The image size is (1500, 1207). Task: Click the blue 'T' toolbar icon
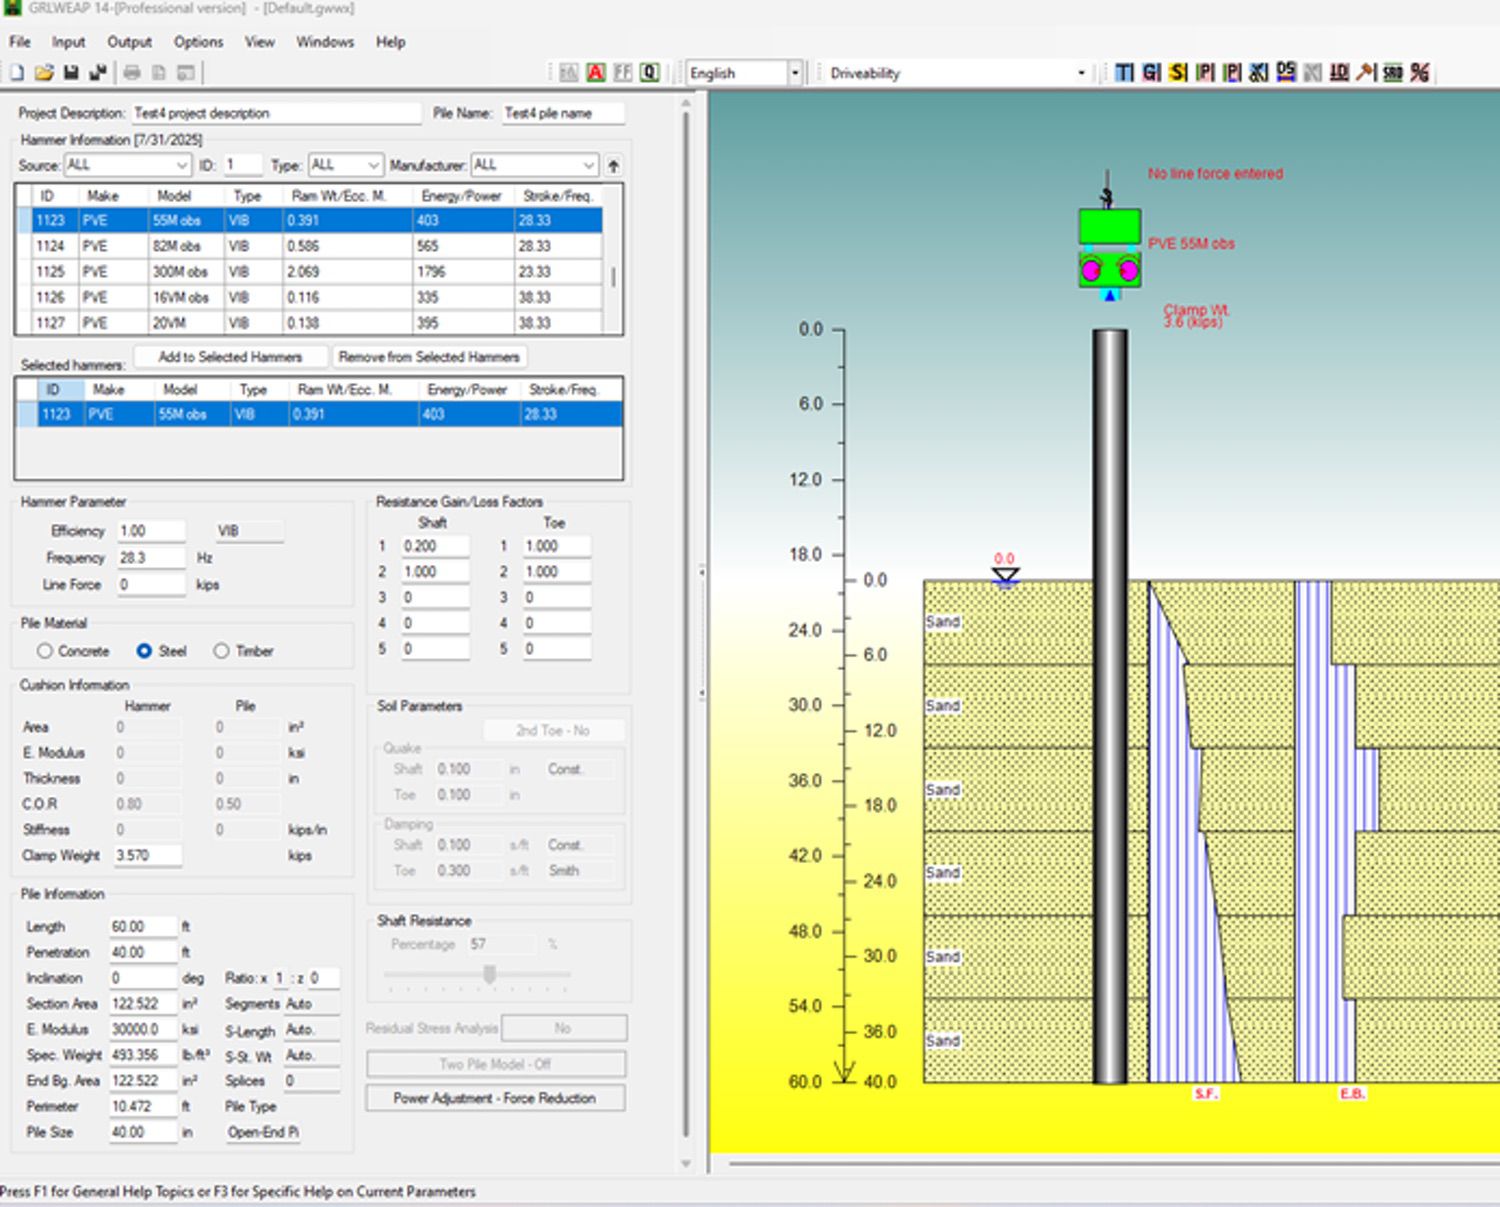(x=1124, y=73)
